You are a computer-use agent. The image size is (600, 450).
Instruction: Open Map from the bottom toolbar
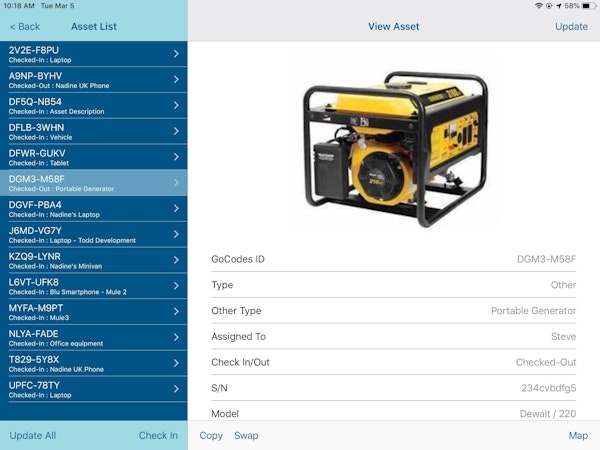[x=578, y=435]
